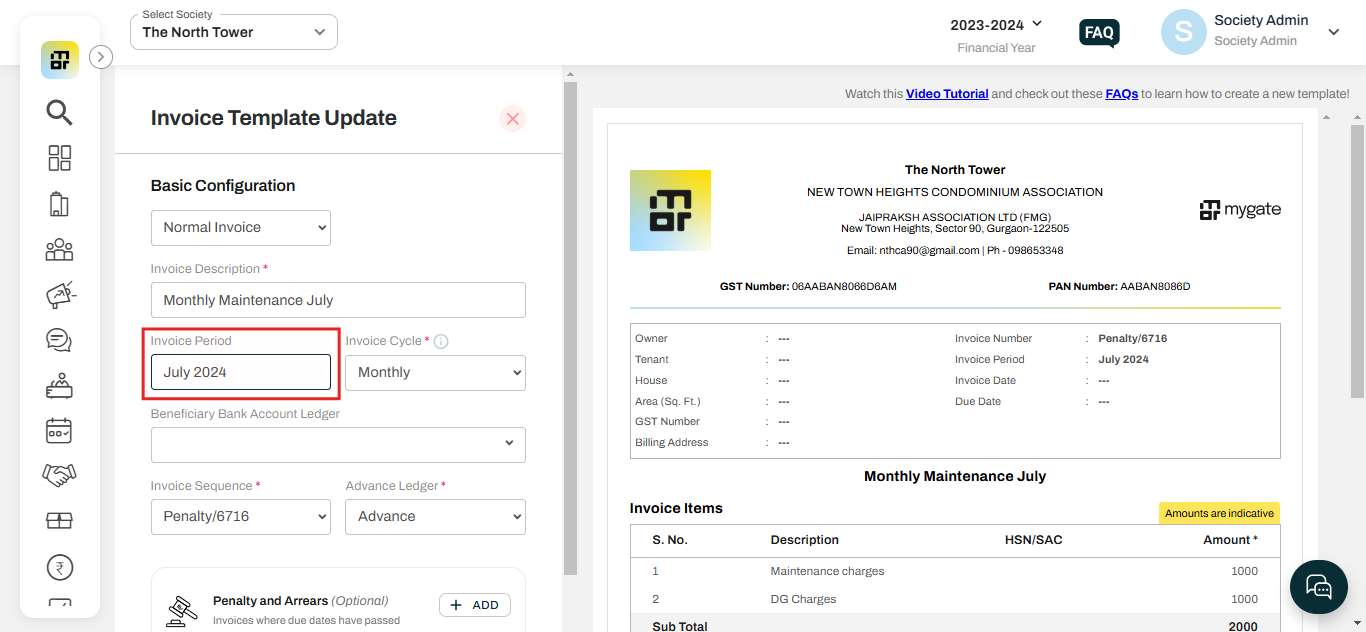Image resolution: width=1366 pixels, height=632 pixels.
Task: Click the Society Admin avatar
Action: pos(1183,32)
